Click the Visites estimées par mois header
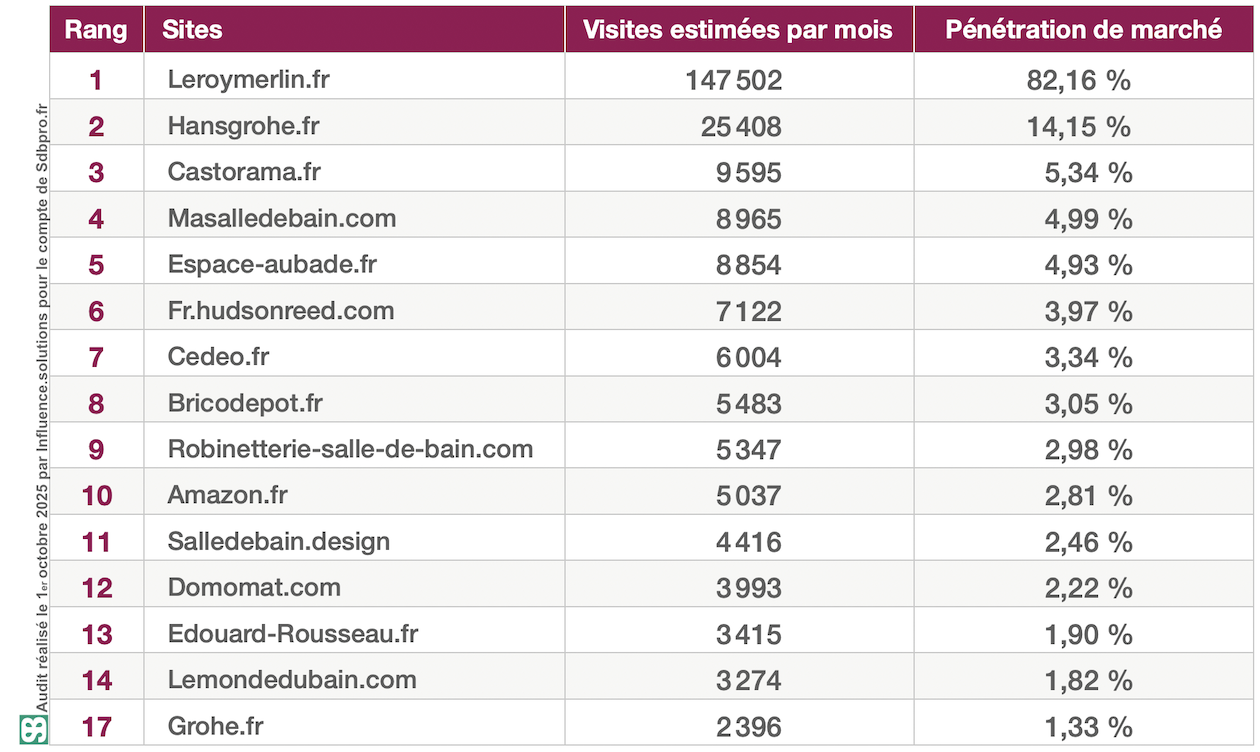The image size is (1260, 752). pos(738,30)
